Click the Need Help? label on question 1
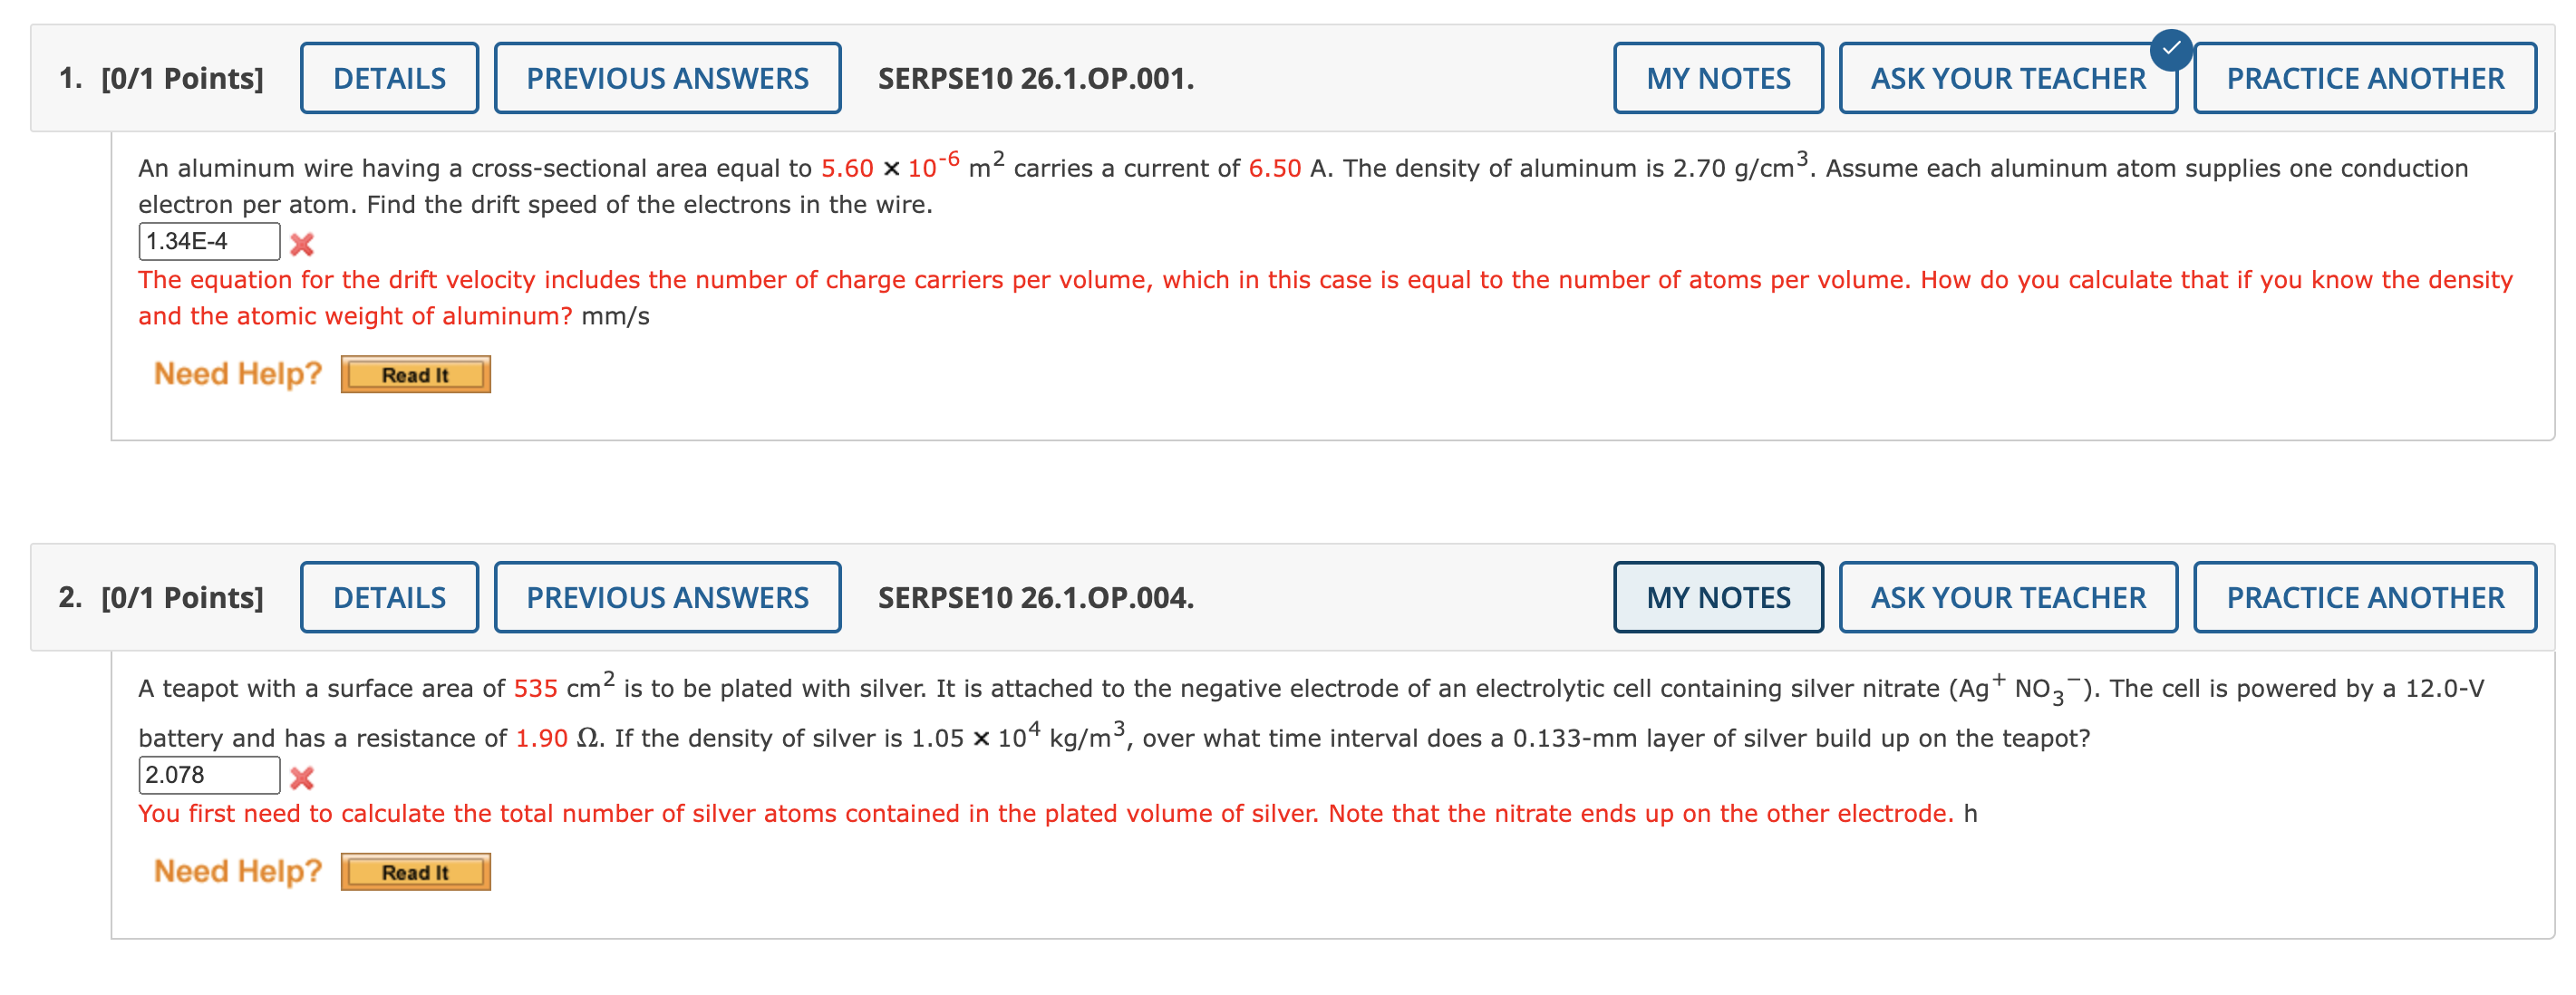This screenshot has height=995, width=2576. [236, 373]
